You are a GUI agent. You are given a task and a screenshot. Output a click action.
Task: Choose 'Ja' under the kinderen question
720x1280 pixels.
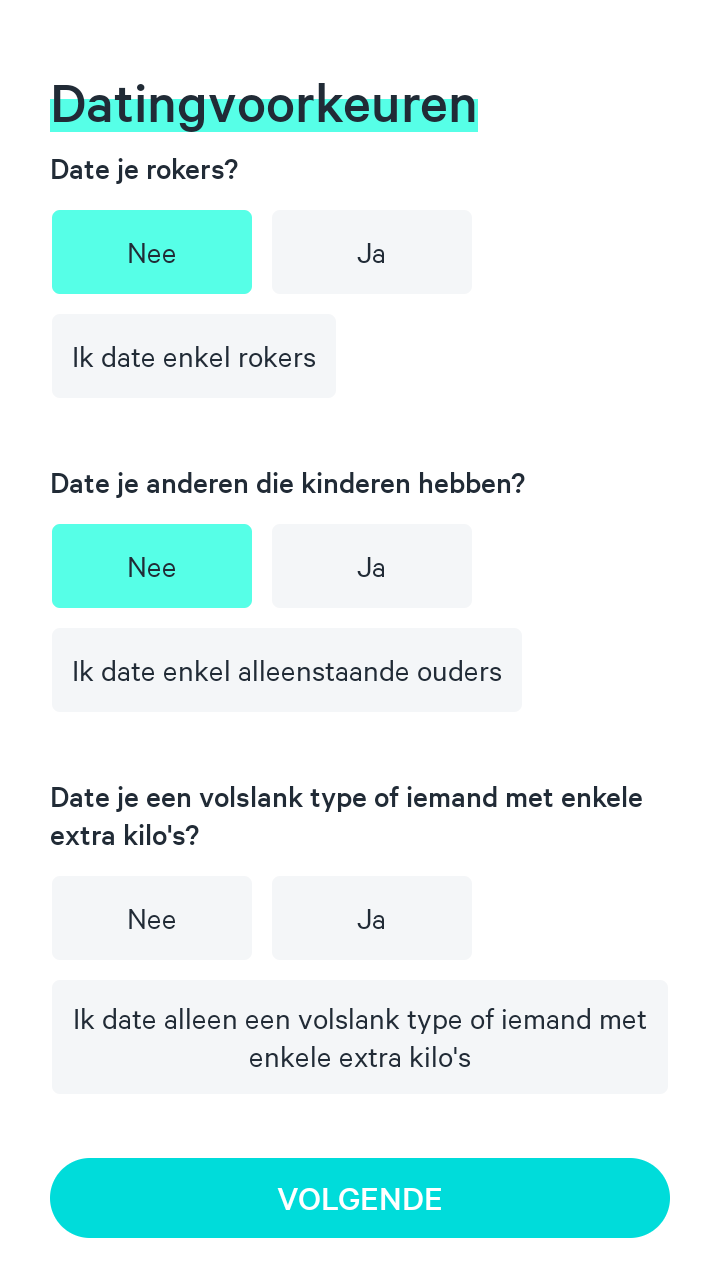click(371, 567)
